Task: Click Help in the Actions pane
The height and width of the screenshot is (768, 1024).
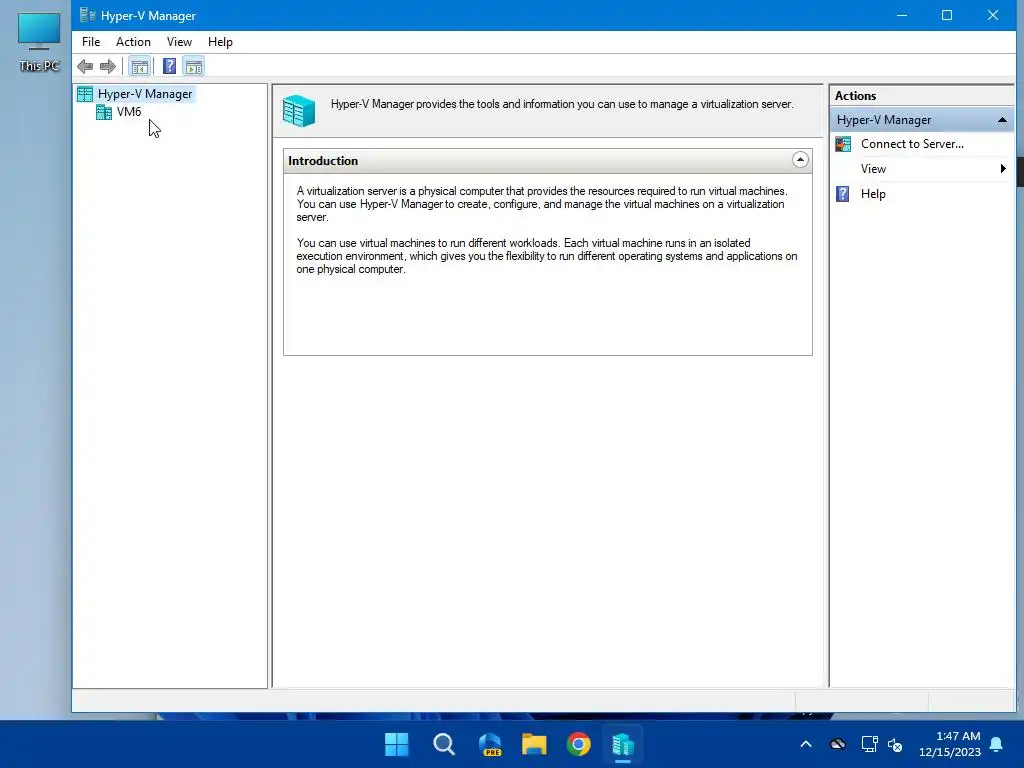Action: (873, 194)
